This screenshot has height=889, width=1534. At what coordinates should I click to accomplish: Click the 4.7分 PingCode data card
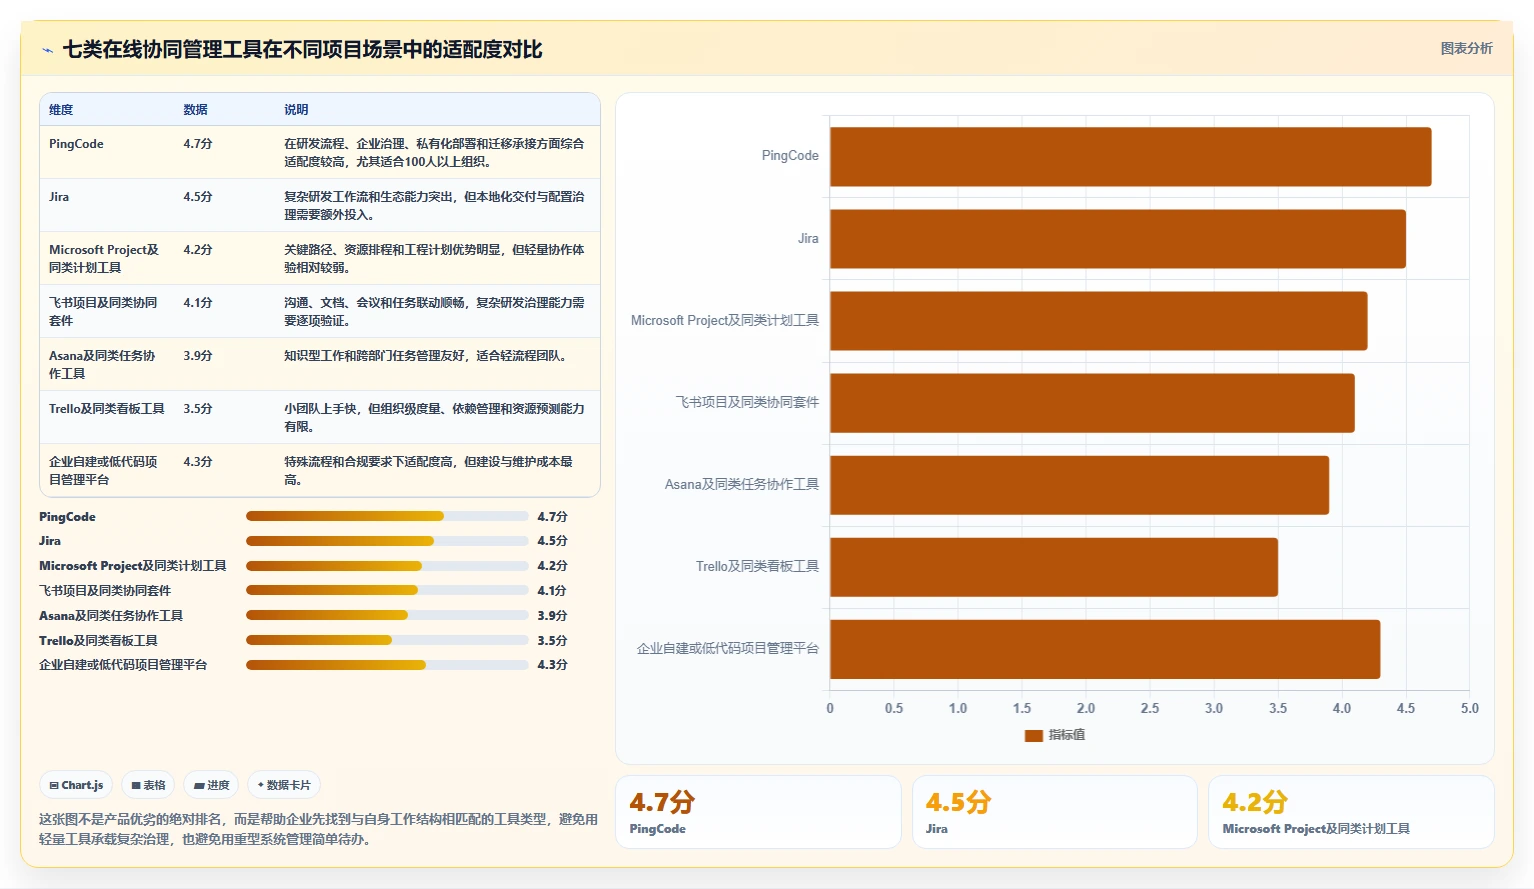click(758, 812)
